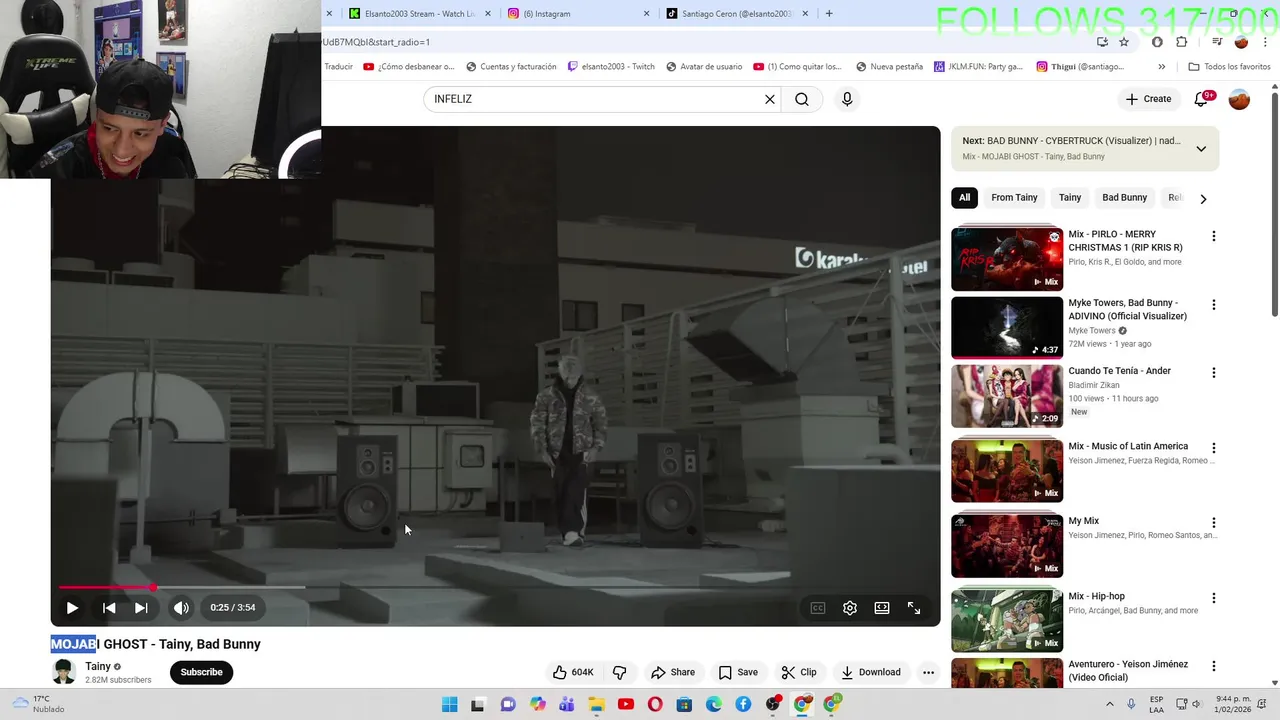Clear the search box with the X
1280x720 pixels.
coord(770,99)
